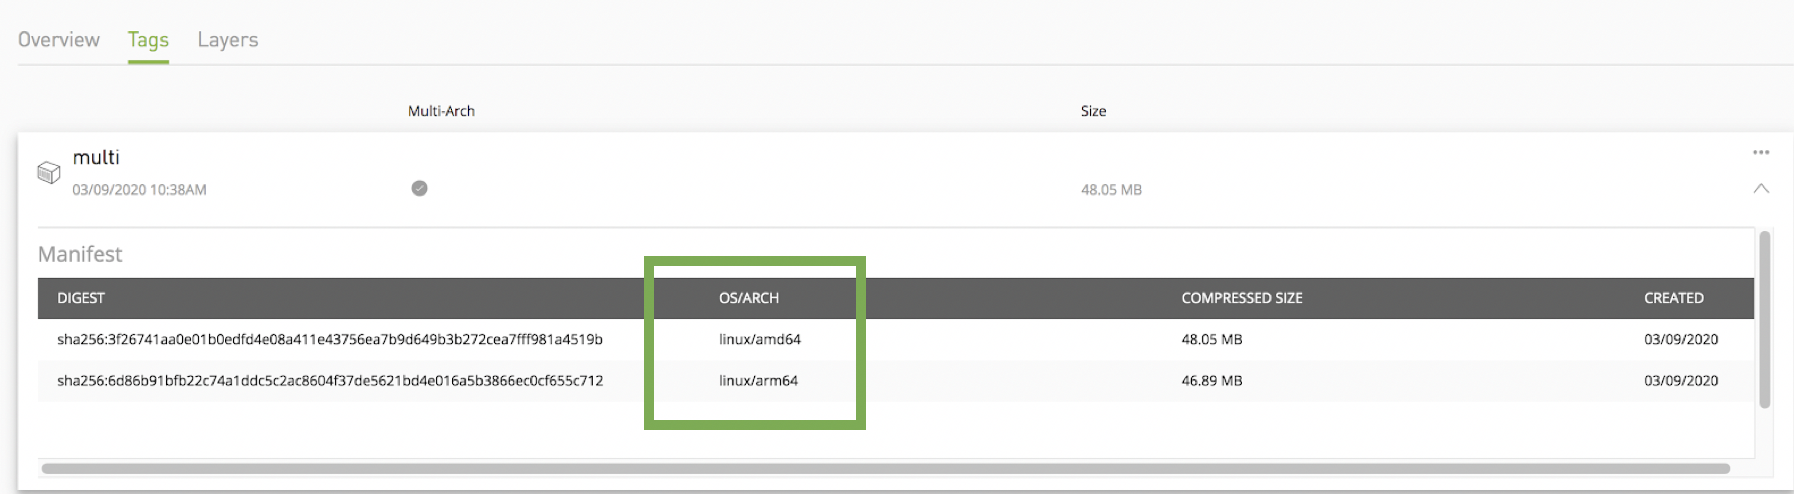Click the linux/arm64 cell
1794x494 pixels.
pos(758,380)
